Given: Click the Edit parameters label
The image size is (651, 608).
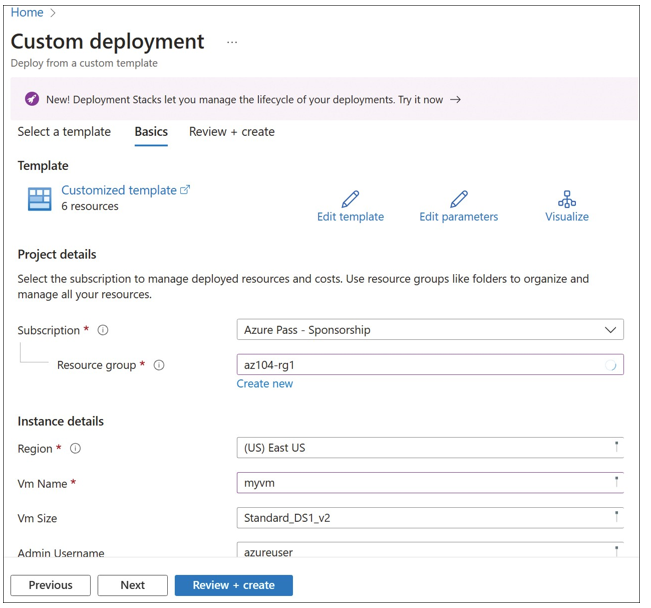Looking at the screenshot, I should click(x=459, y=217).
